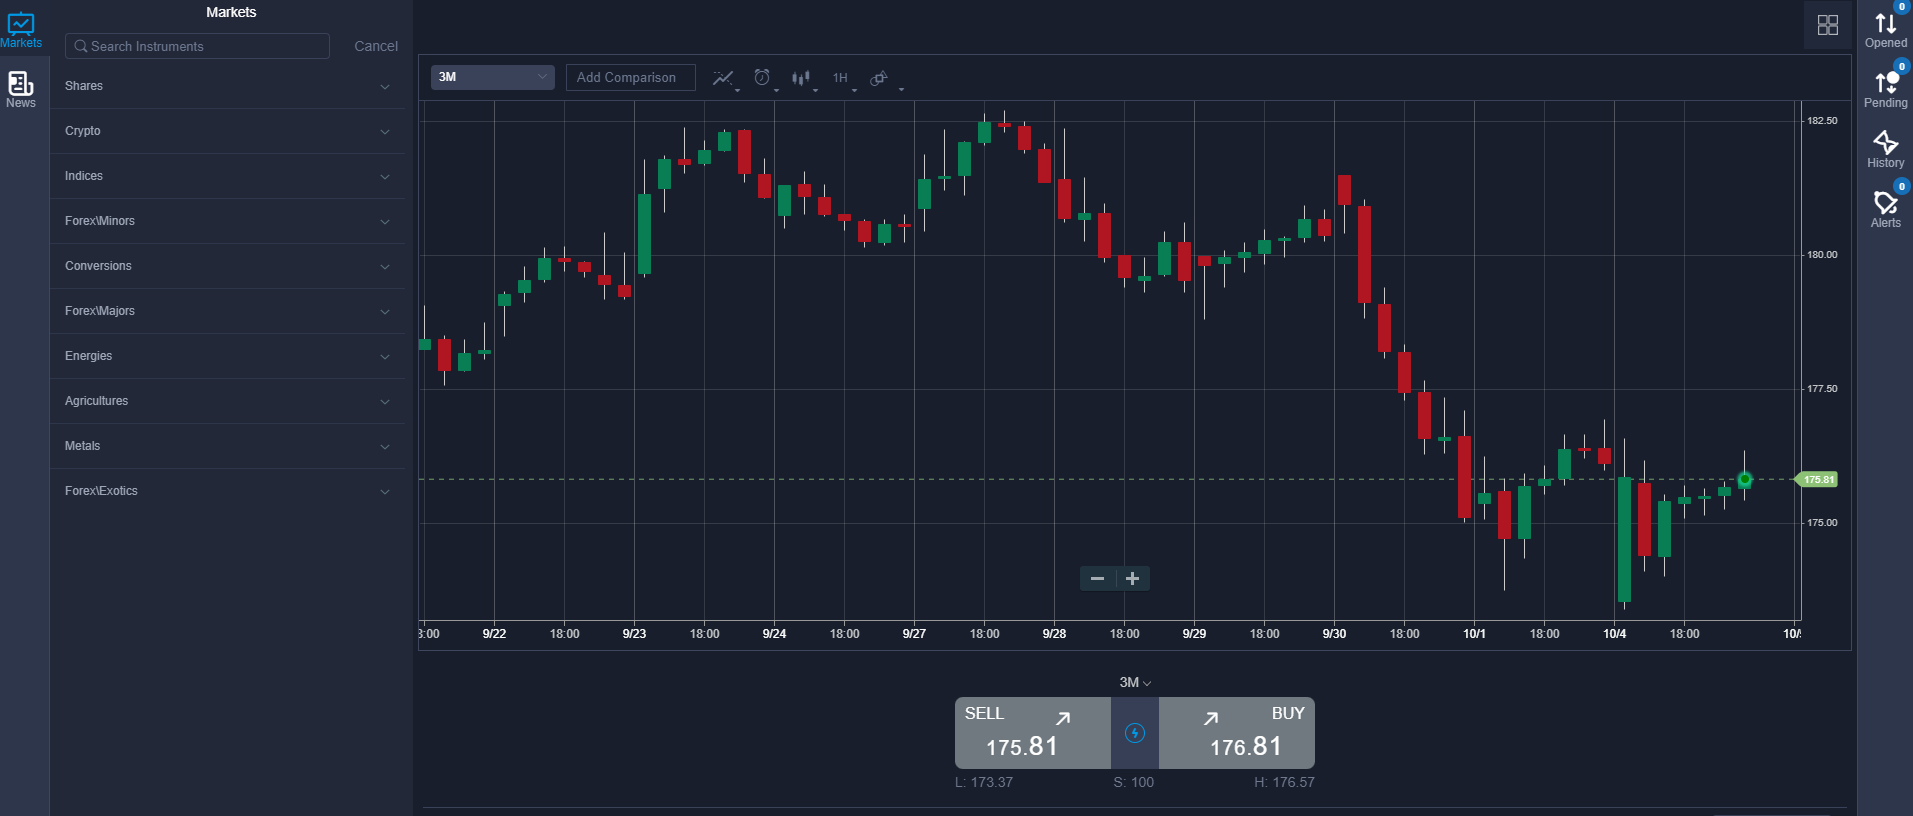Screen dimensions: 1913x816
Task: Zoom out the chart
Action: pos(1097,578)
